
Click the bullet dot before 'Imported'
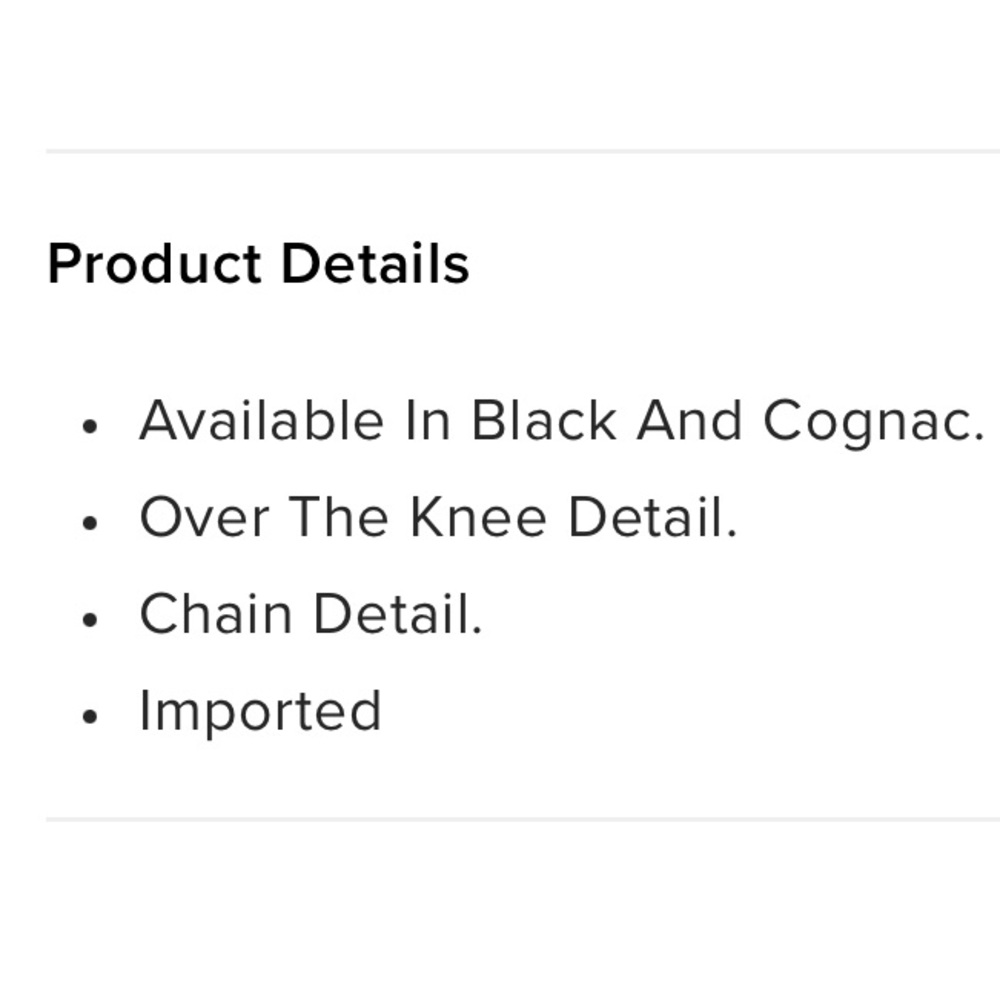pyautogui.click(x=91, y=716)
